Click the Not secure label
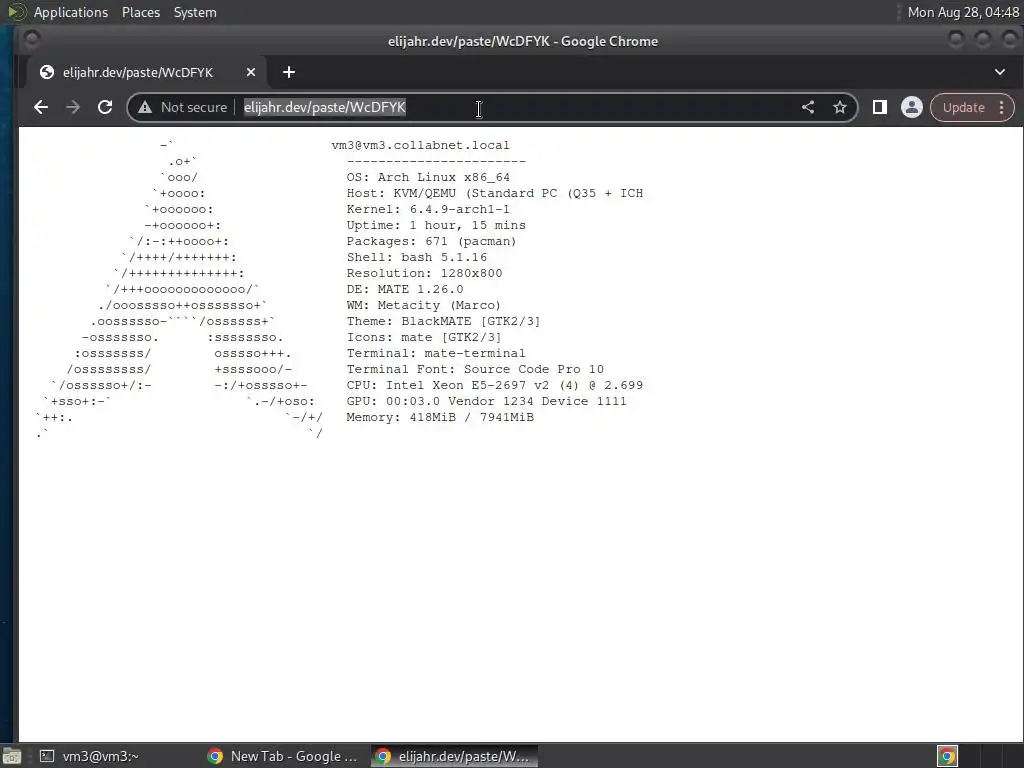This screenshot has height=768, width=1024. click(194, 107)
